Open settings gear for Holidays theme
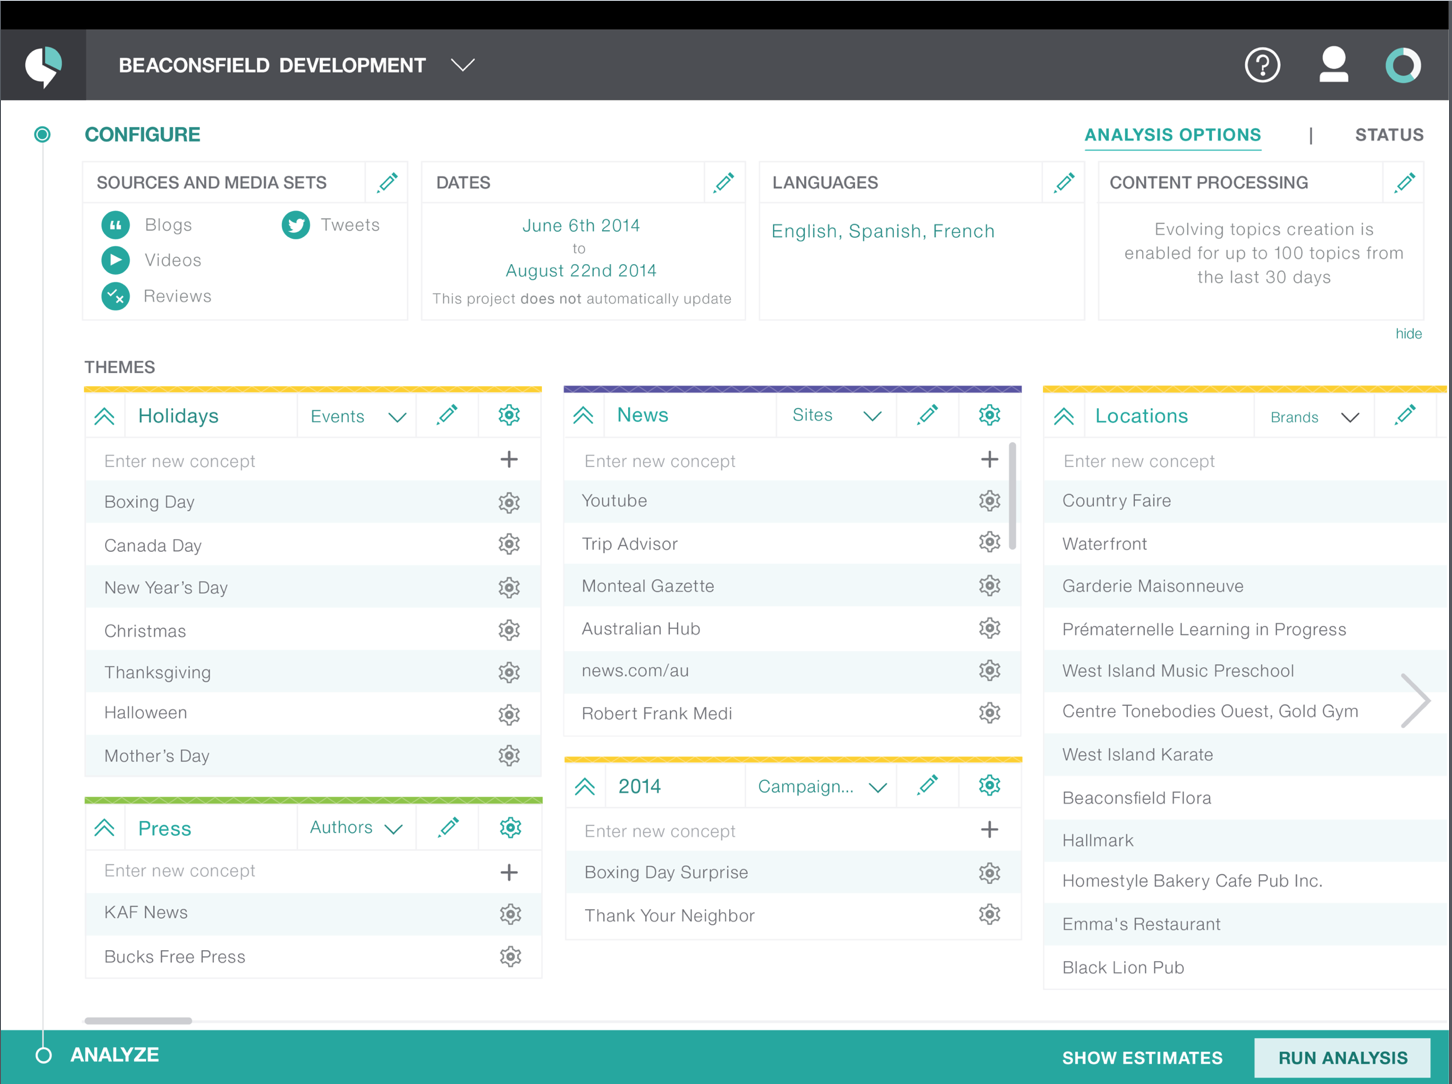Image resolution: width=1452 pixels, height=1084 pixels. 509,415
